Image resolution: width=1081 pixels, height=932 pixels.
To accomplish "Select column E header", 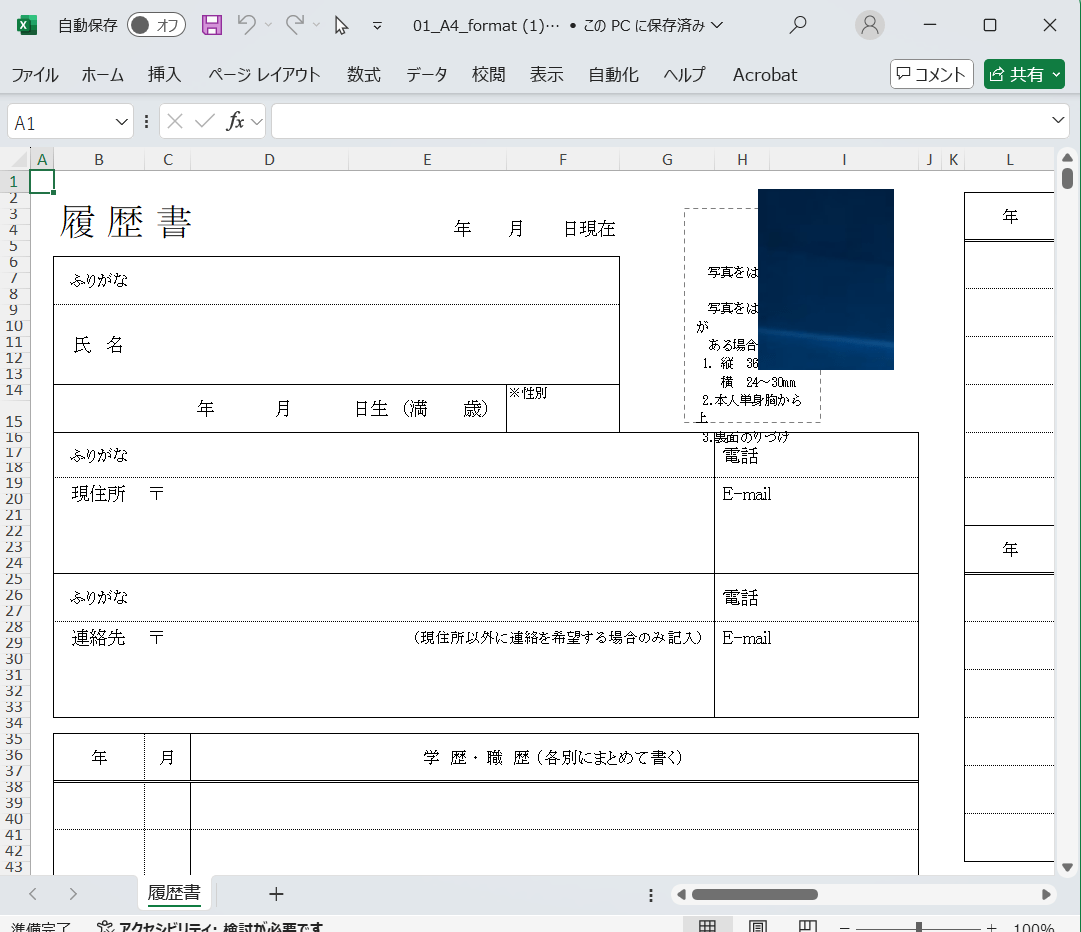I will (x=427, y=160).
